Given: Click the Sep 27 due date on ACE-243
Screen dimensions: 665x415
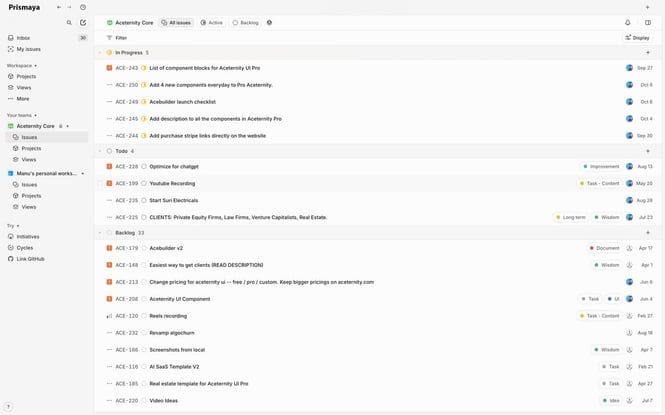Looking at the screenshot, I should 645,68.
